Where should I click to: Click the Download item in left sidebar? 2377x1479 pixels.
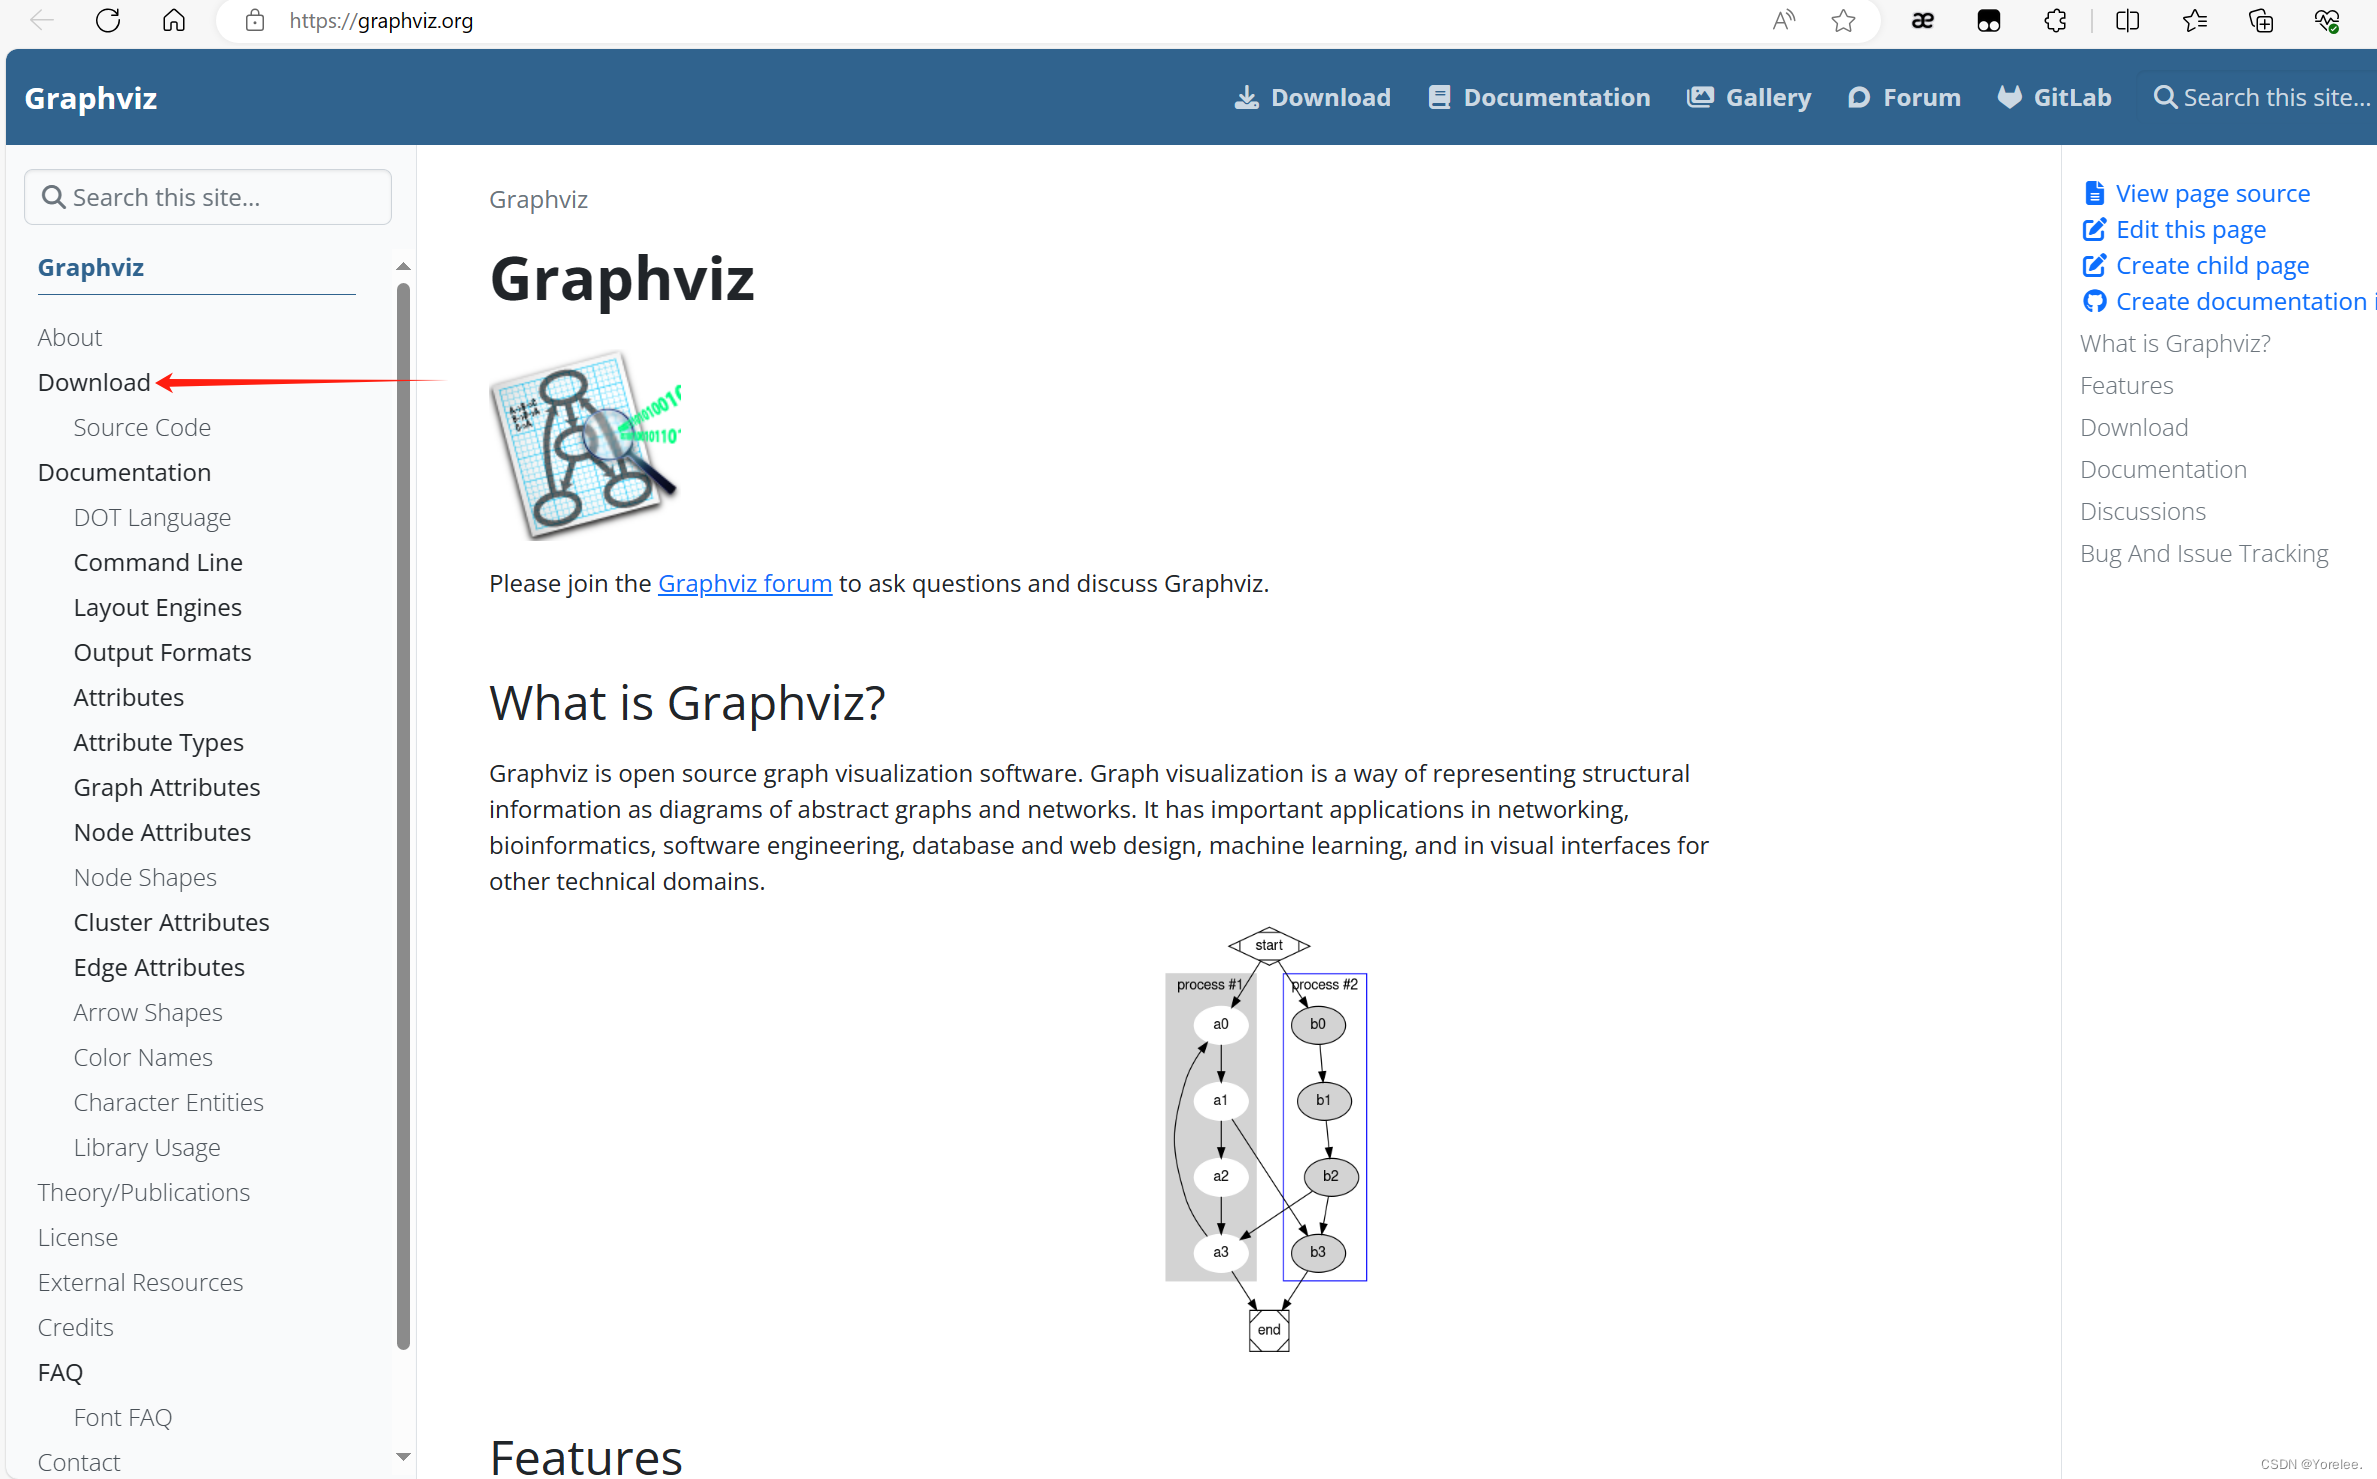pos(94,382)
